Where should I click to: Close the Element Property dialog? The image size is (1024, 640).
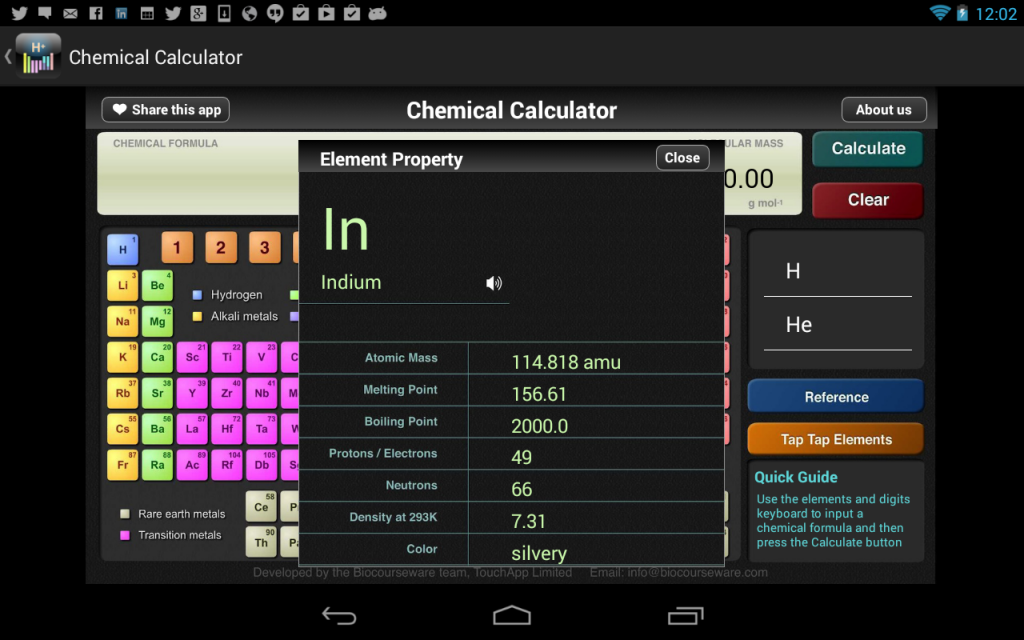(x=682, y=157)
